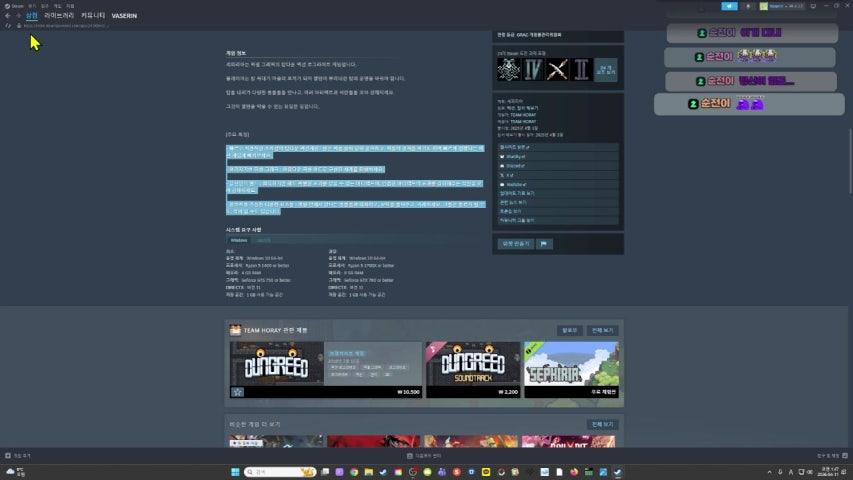
Task: Click the microphone icon in the system tray
Action: [x=780, y=472]
